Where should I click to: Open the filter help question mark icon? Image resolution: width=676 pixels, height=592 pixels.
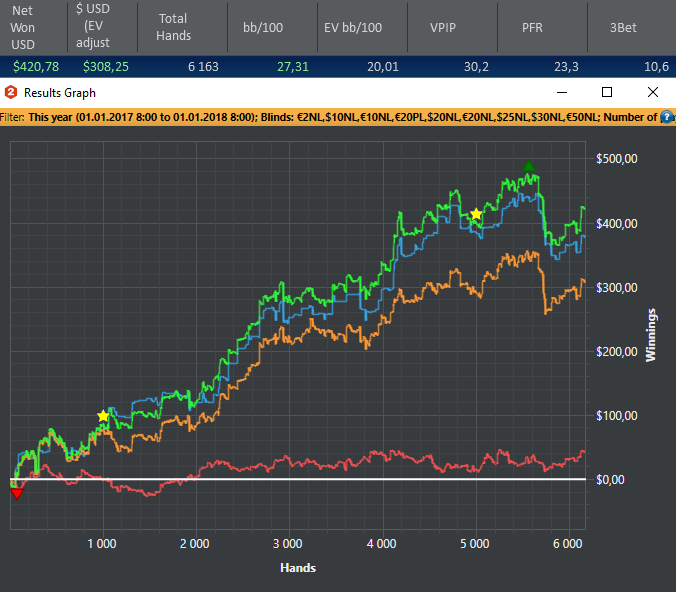667,117
